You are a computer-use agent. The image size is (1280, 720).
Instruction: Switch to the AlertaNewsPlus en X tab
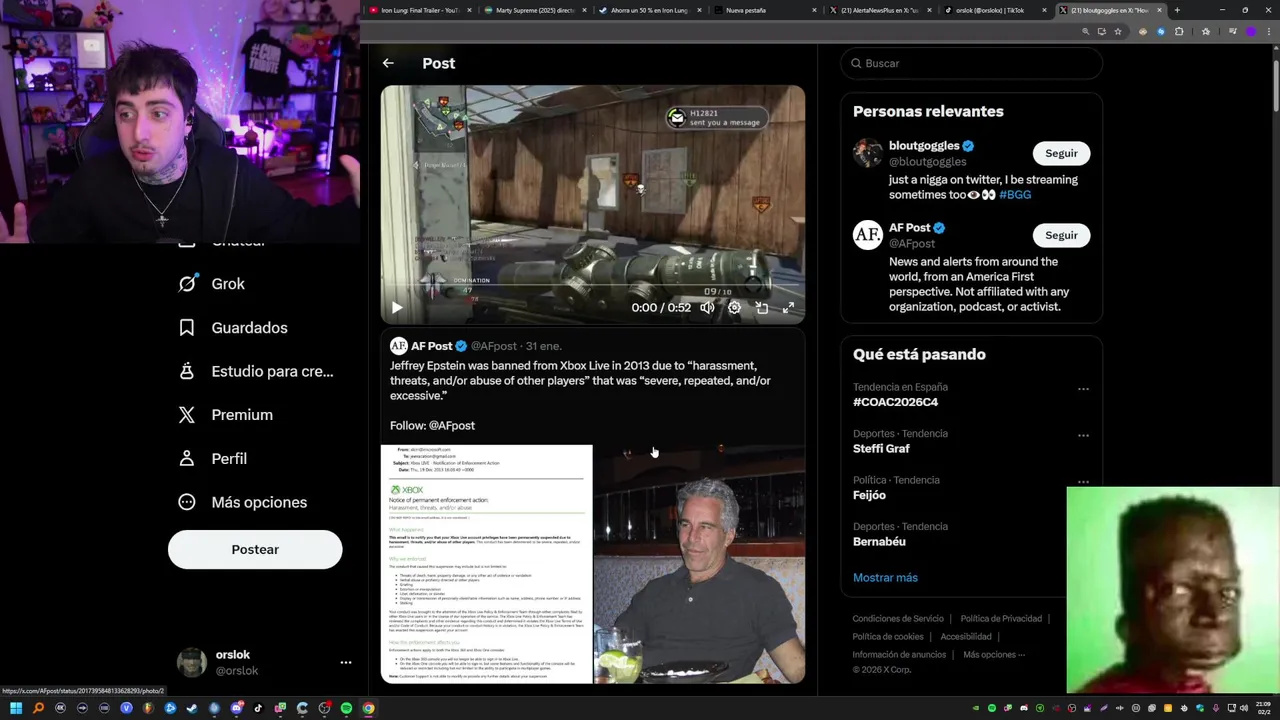coord(878,10)
